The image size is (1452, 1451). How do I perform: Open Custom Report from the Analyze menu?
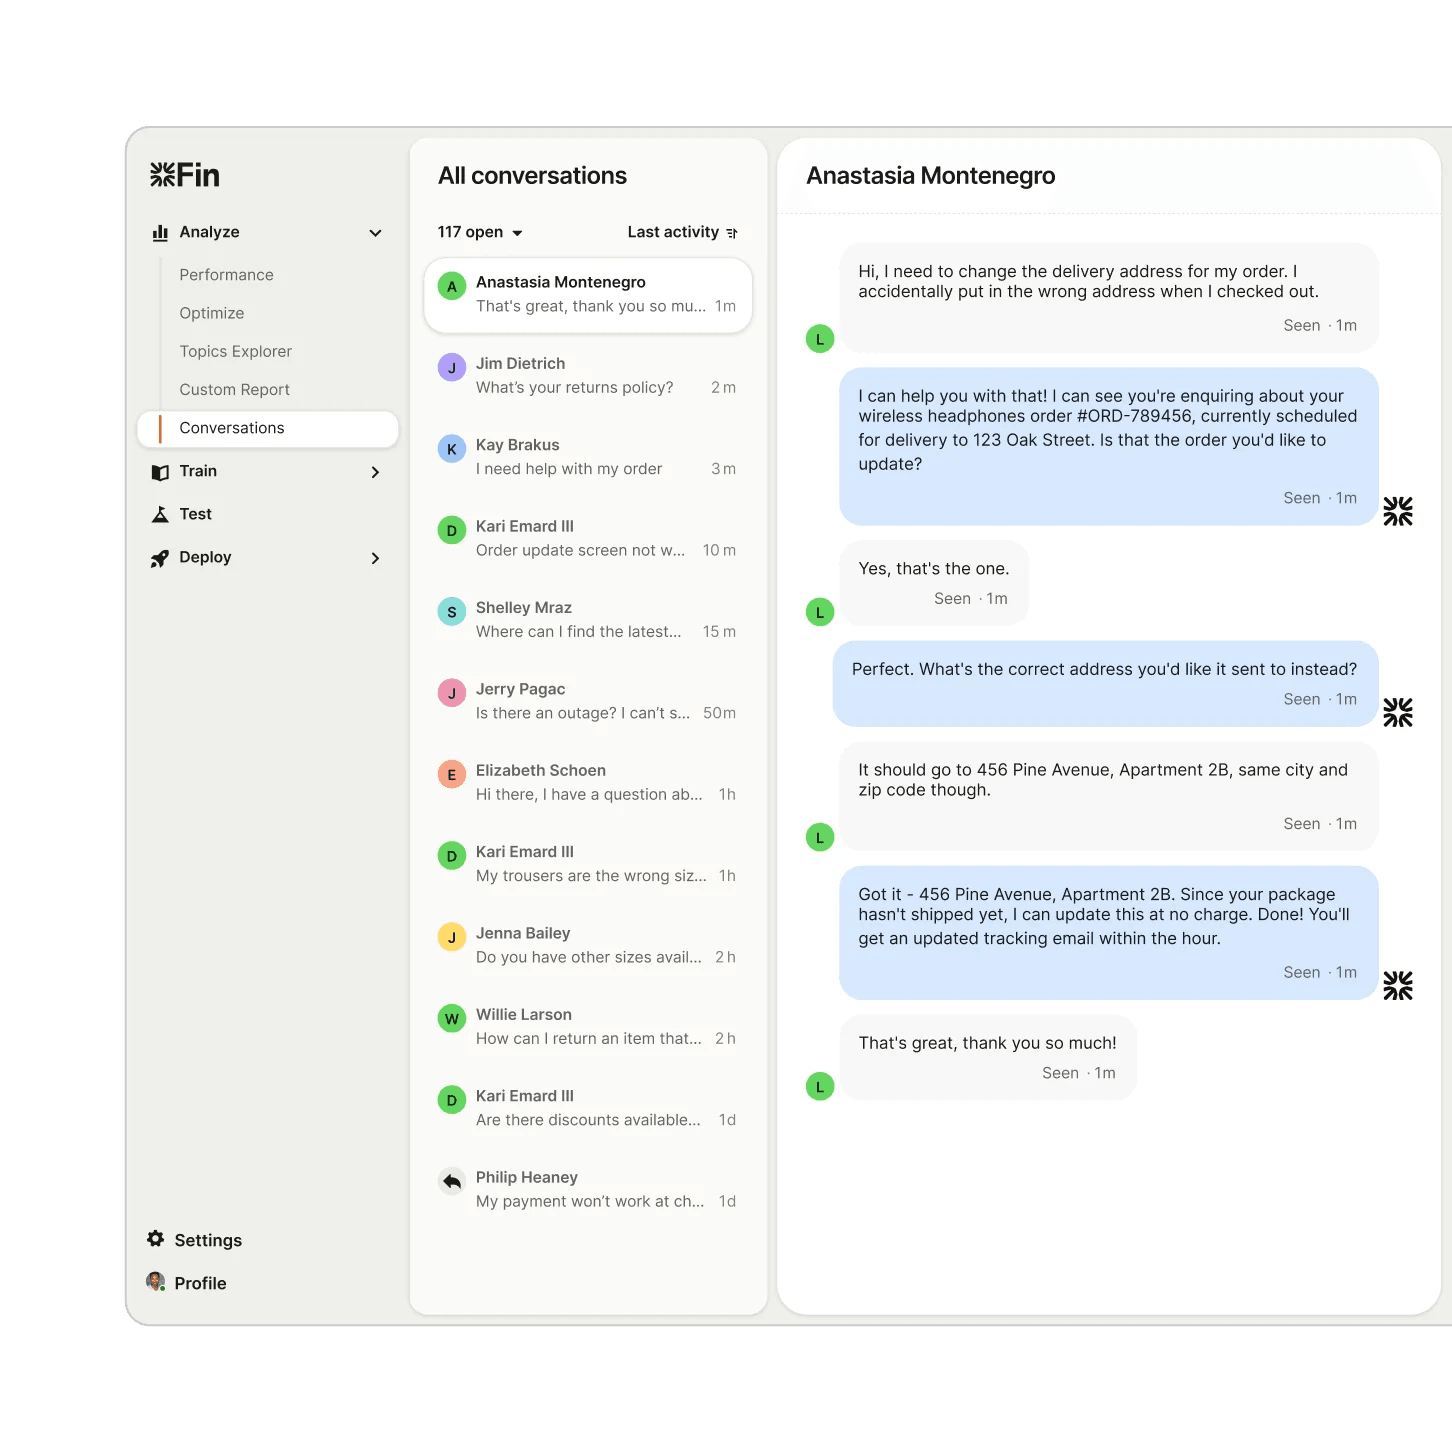click(x=234, y=390)
